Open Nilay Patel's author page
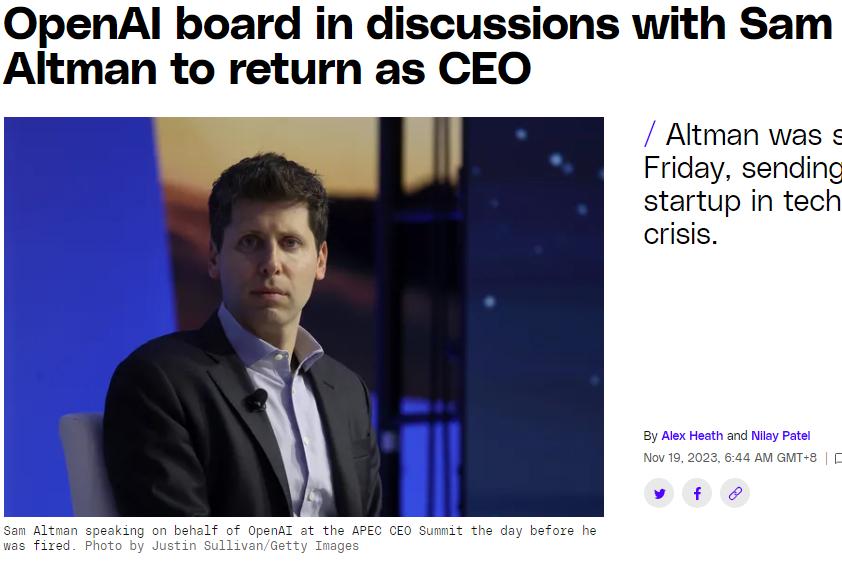 pyautogui.click(x=780, y=436)
